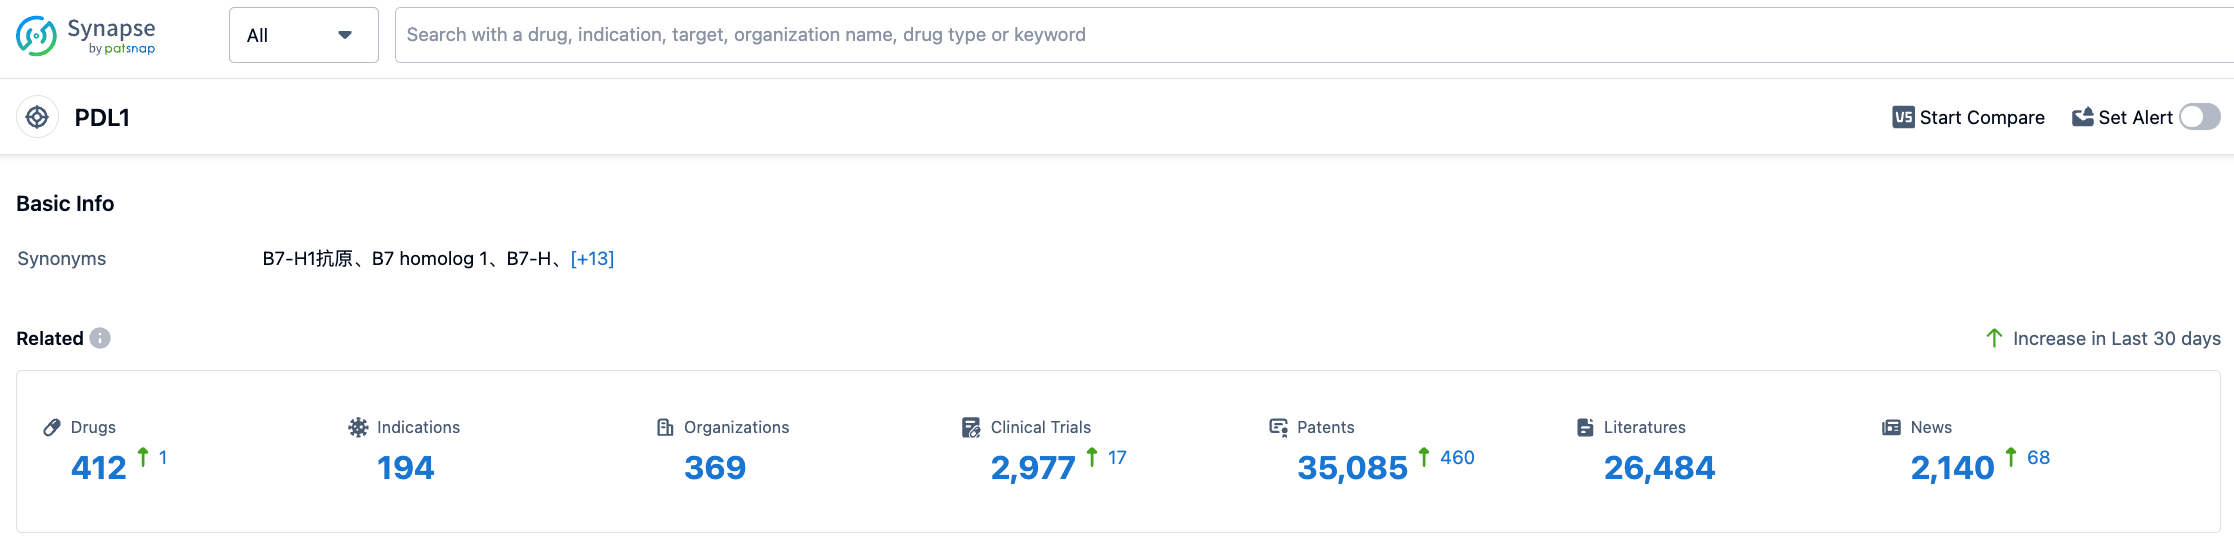Click the Set Alert bell icon
Screen dimensions: 2234x544
click(2082, 118)
